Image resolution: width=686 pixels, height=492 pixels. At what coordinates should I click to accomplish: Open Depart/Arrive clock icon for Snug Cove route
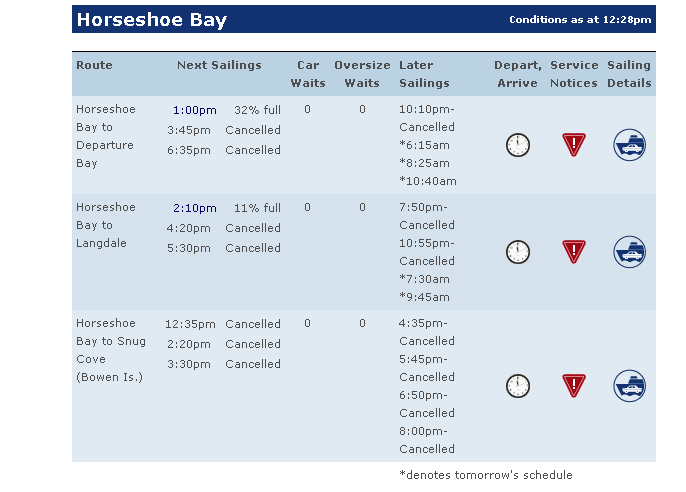(x=518, y=386)
